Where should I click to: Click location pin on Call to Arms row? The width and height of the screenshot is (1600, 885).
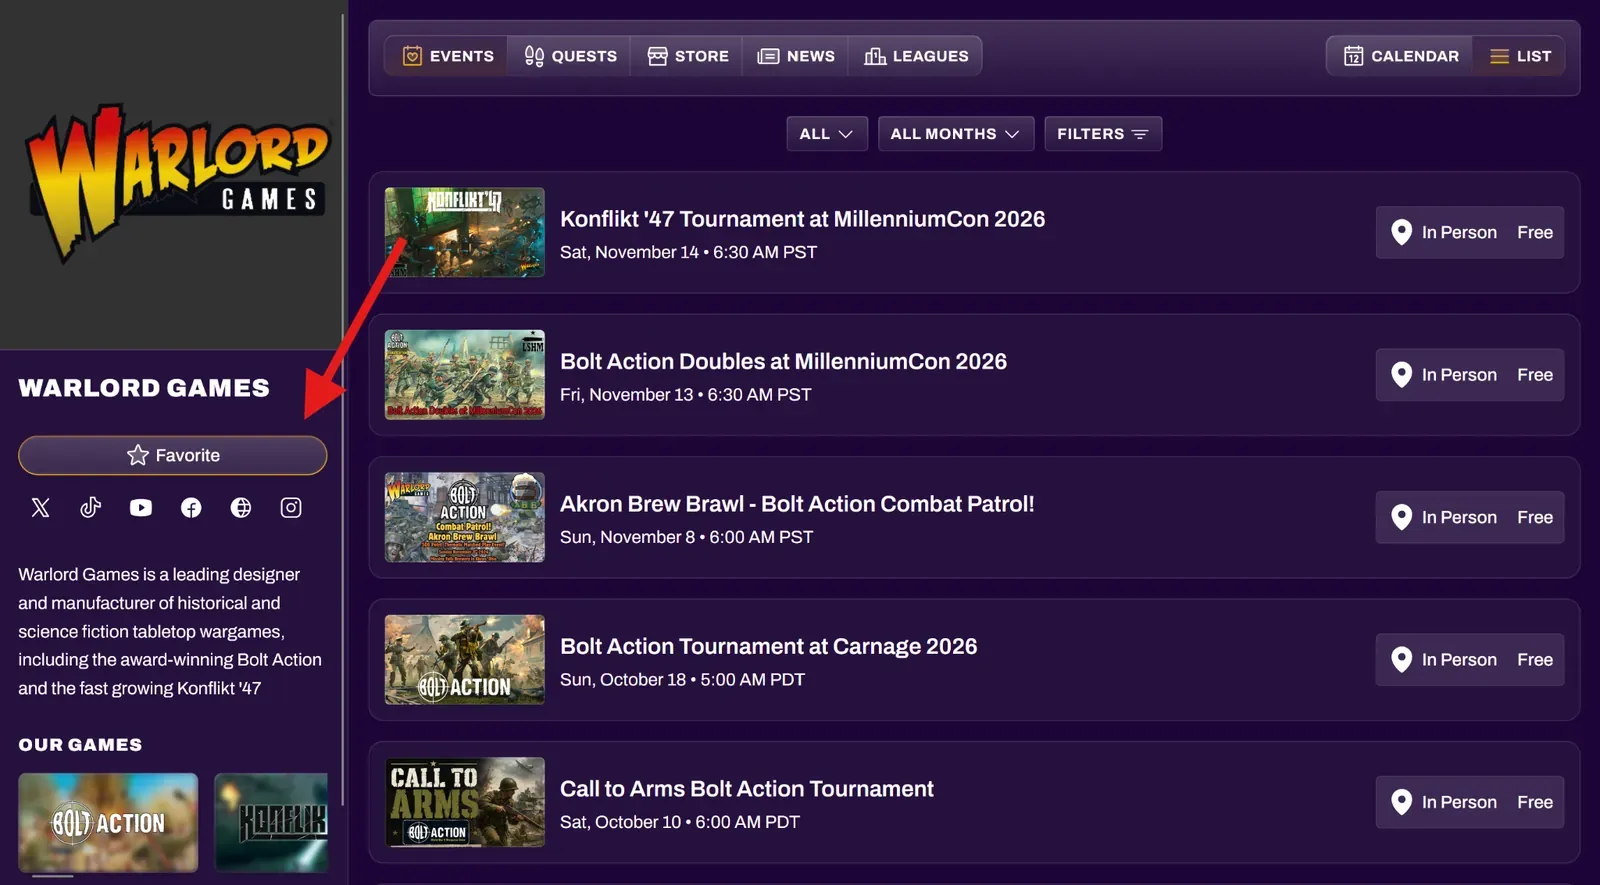[1402, 802]
